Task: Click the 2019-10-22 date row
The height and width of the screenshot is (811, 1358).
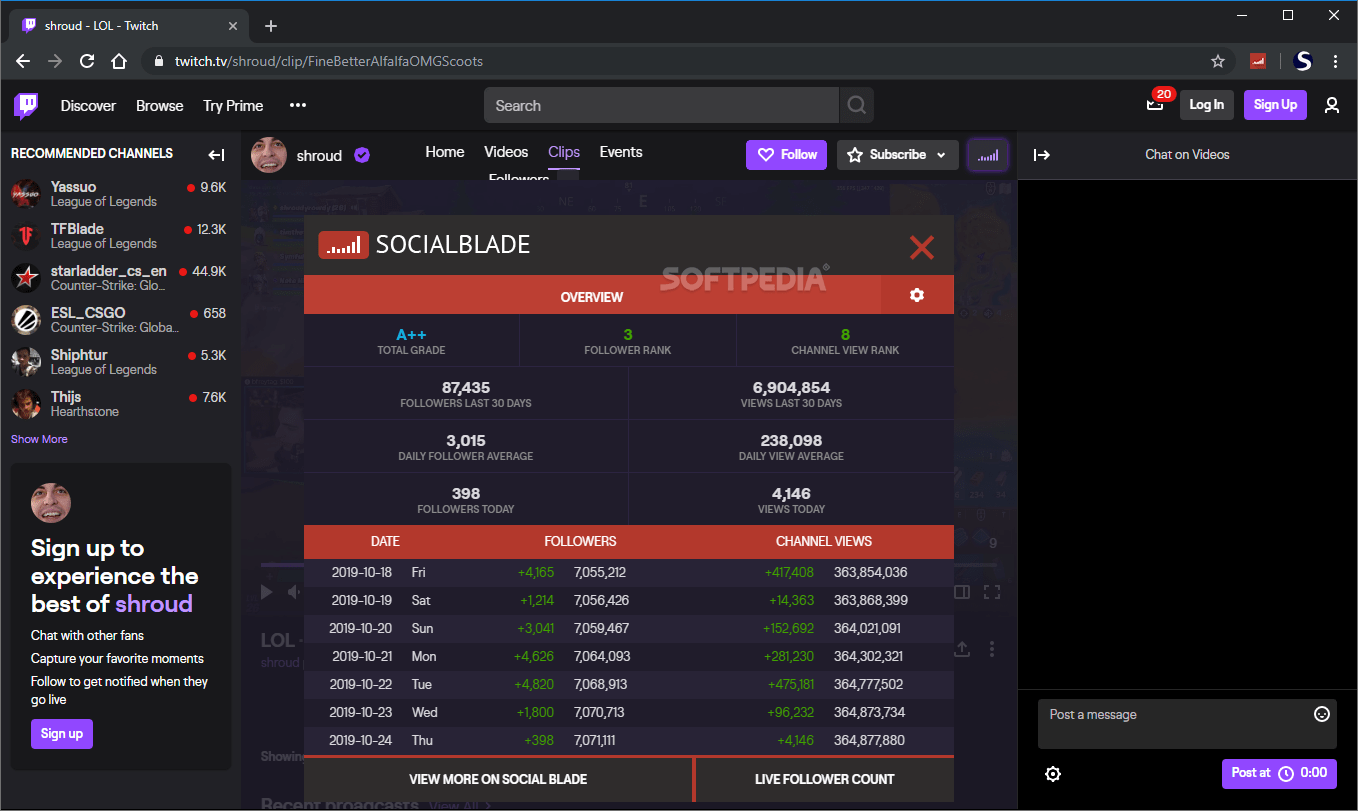Action: 629,684
